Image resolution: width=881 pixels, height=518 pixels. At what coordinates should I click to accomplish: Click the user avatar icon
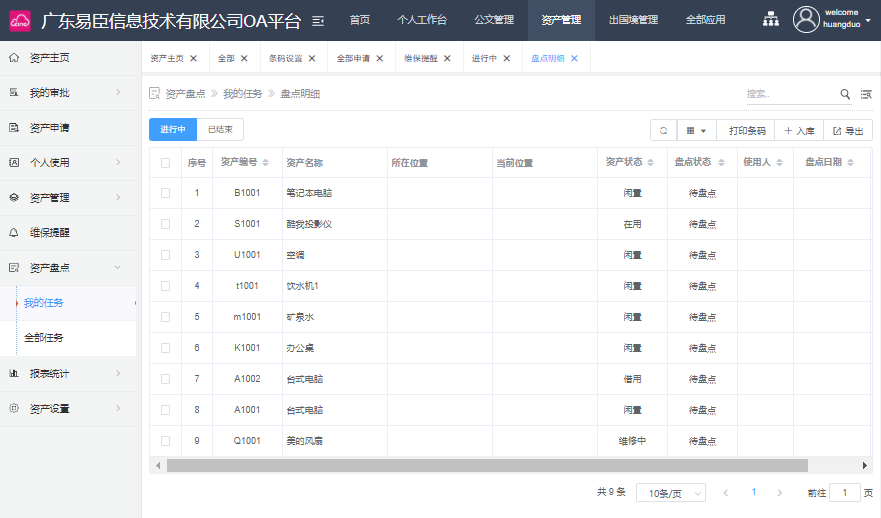806,19
